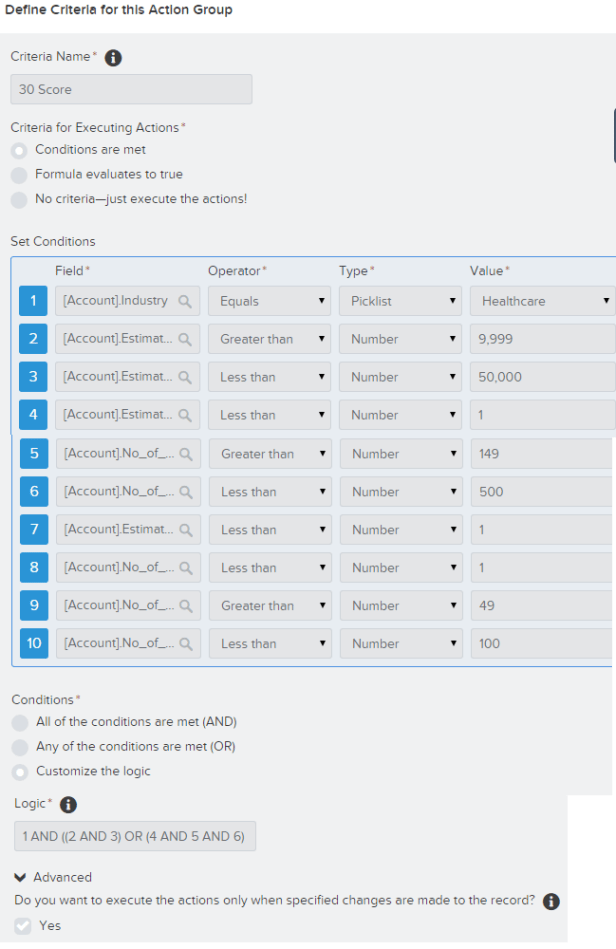
Task: Click row 2 value field 9,999
Action: click(543, 339)
